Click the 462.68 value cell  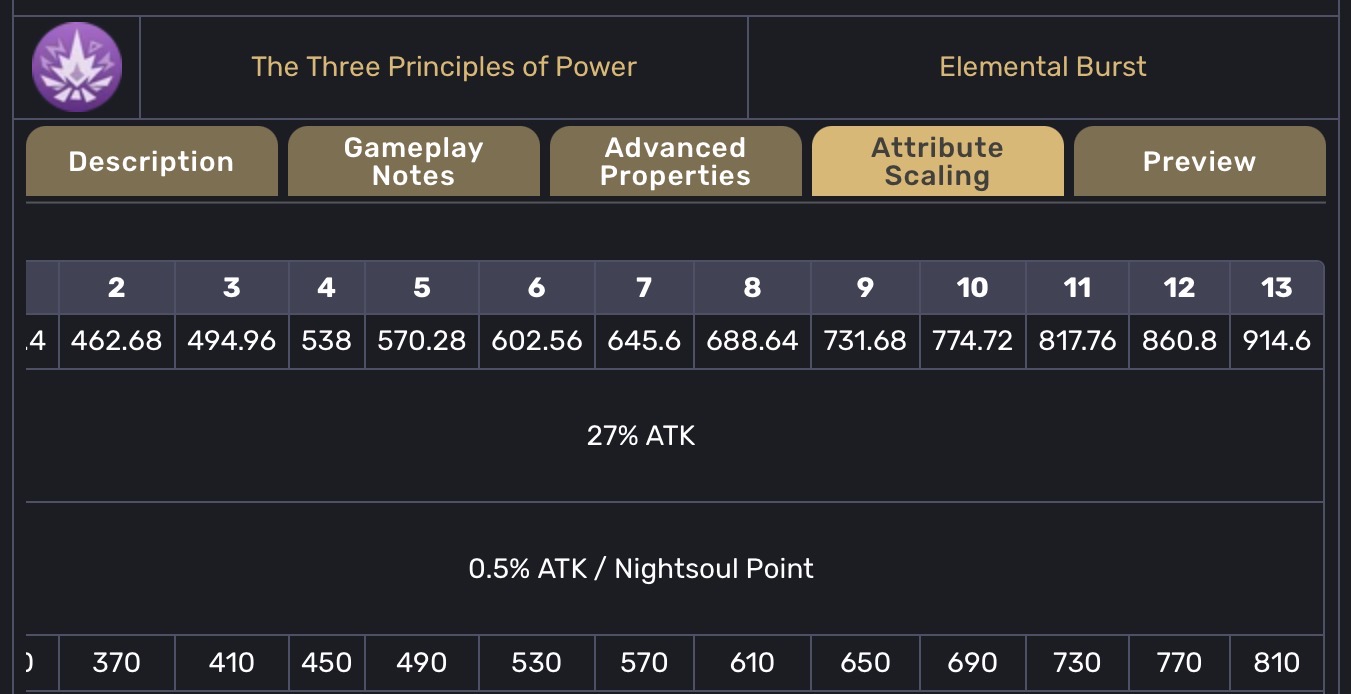116,341
